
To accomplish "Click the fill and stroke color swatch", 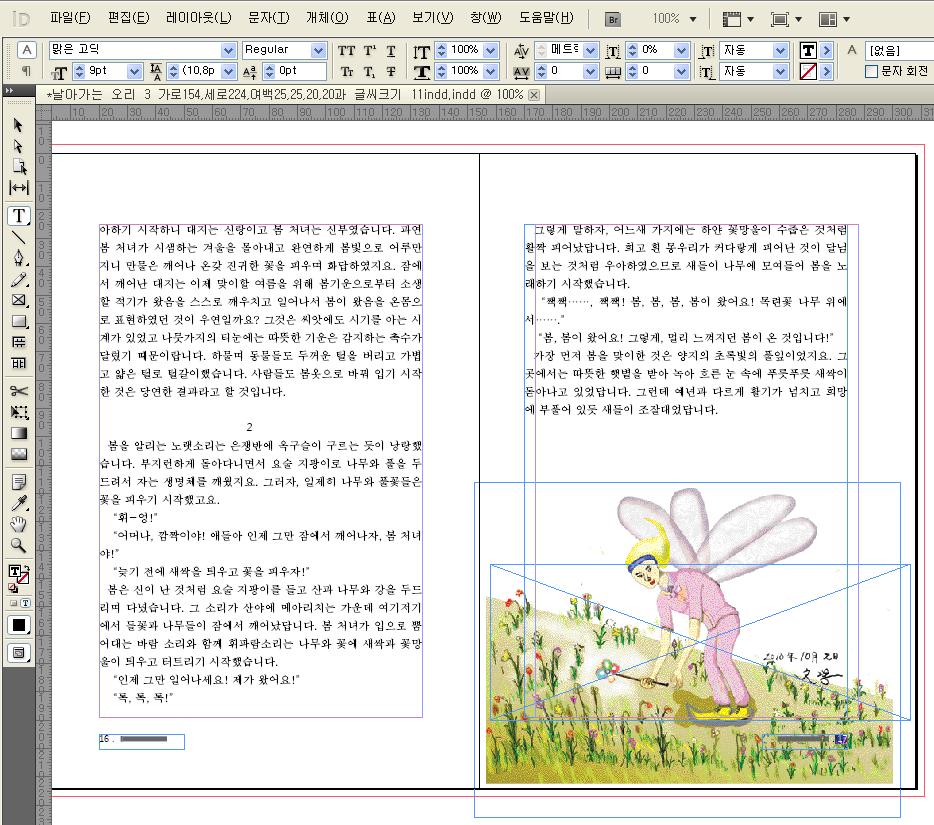I will (19, 574).
